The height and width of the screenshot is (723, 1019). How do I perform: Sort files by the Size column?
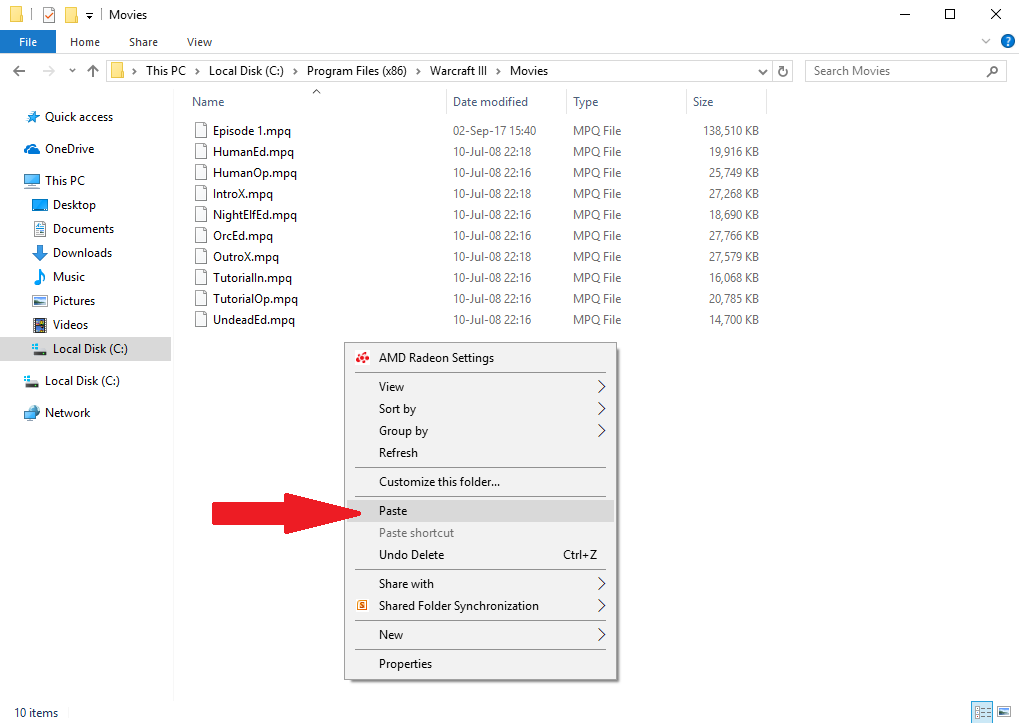click(703, 102)
